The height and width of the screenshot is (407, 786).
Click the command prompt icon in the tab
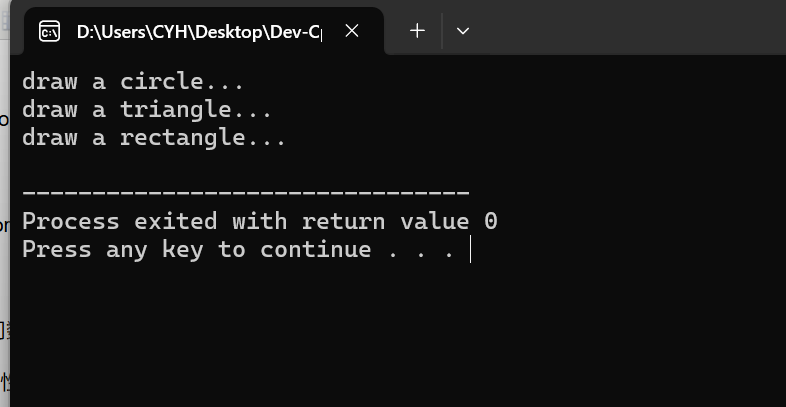(50, 32)
